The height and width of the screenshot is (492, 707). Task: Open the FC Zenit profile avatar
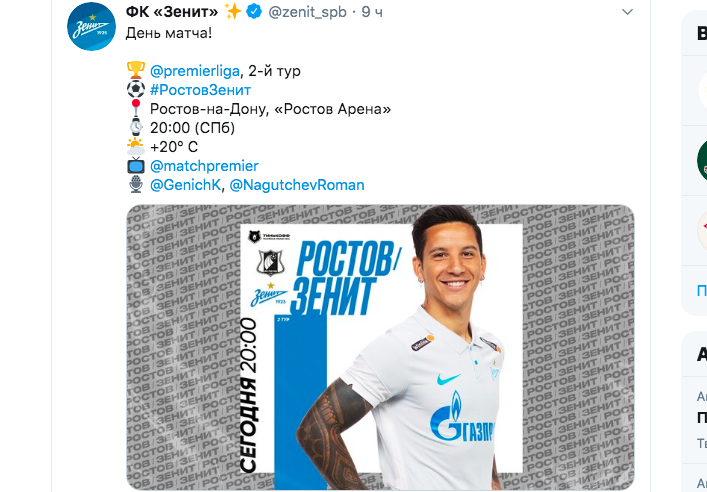[x=92, y=26]
